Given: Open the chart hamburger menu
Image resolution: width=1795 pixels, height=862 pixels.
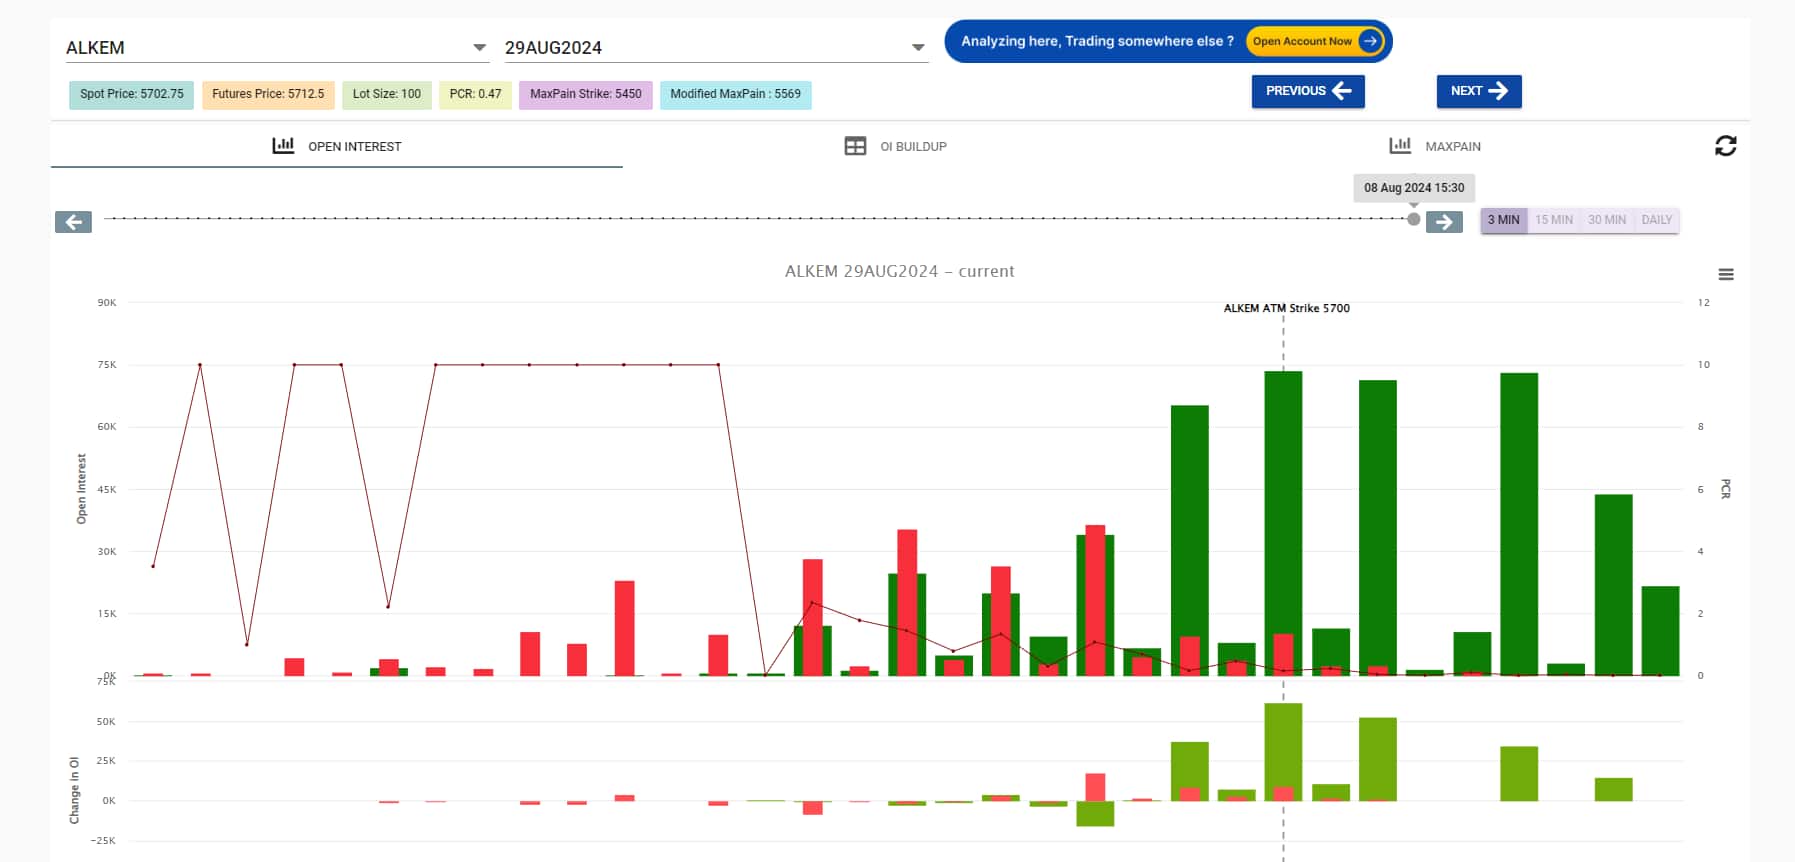Looking at the screenshot, I should 1725,275.
